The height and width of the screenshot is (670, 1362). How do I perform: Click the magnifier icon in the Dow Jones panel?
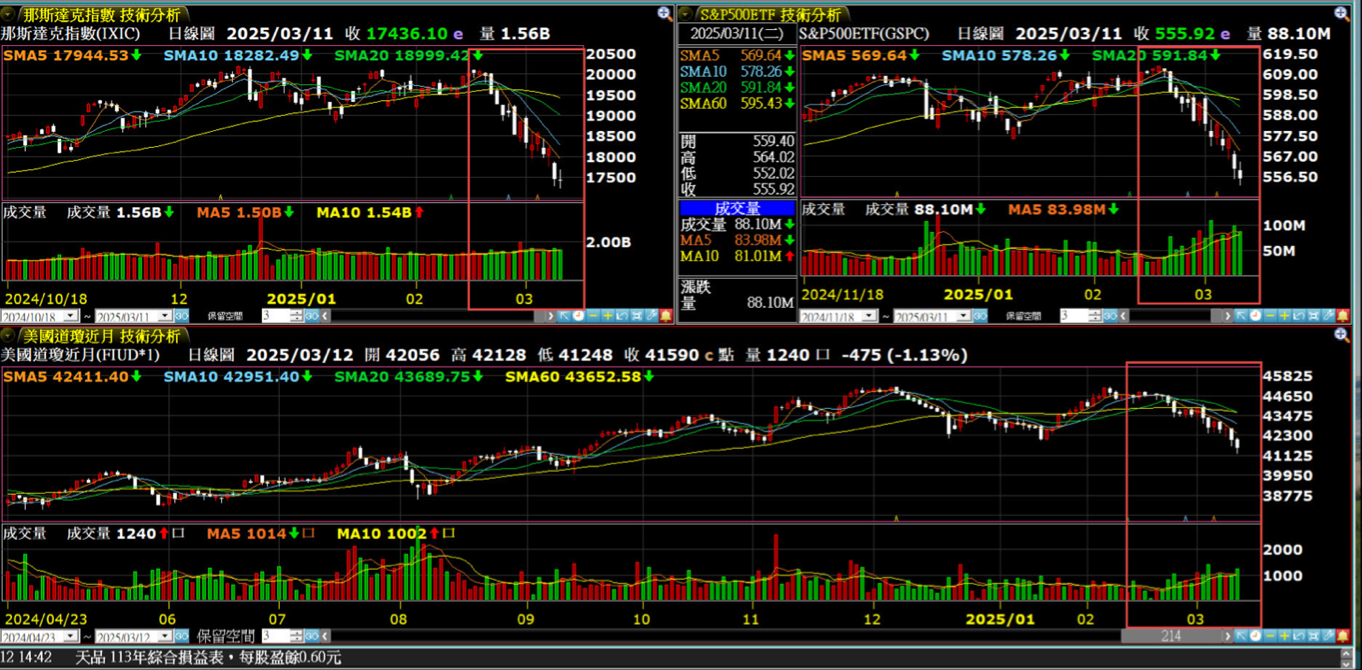(1342, 335)
